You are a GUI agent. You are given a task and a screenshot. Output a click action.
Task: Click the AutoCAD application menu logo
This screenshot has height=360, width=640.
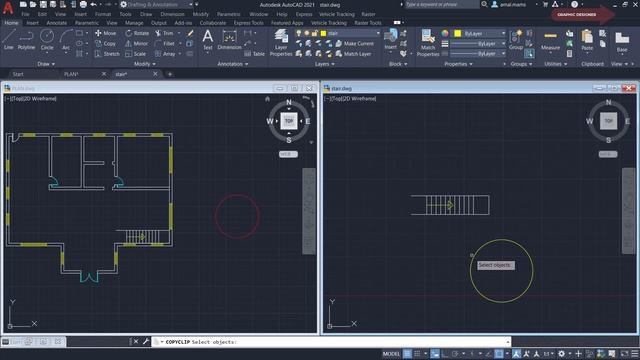[8, 8]
